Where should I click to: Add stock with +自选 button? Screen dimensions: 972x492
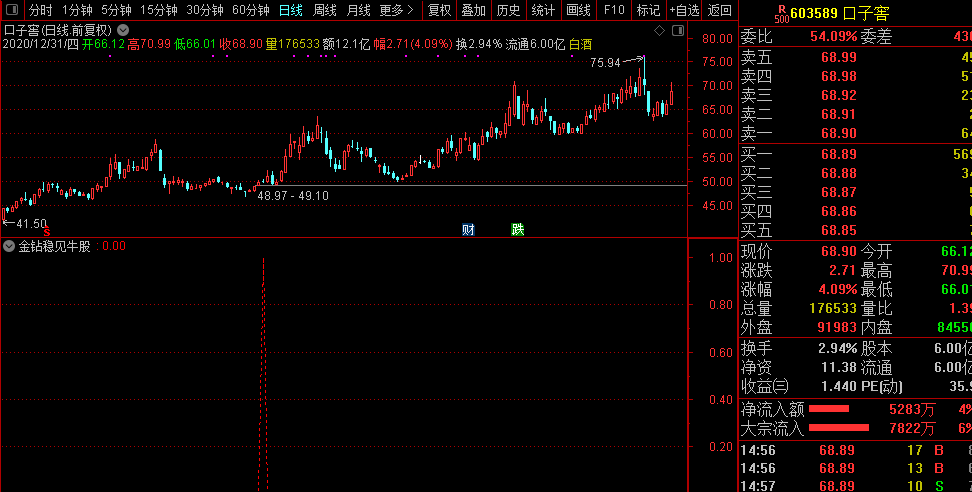tap(684, 10)
